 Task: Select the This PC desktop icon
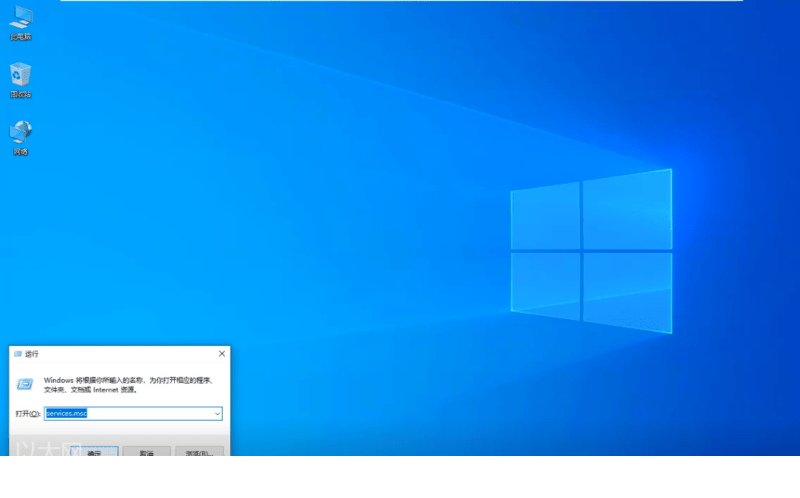(21, 17)
